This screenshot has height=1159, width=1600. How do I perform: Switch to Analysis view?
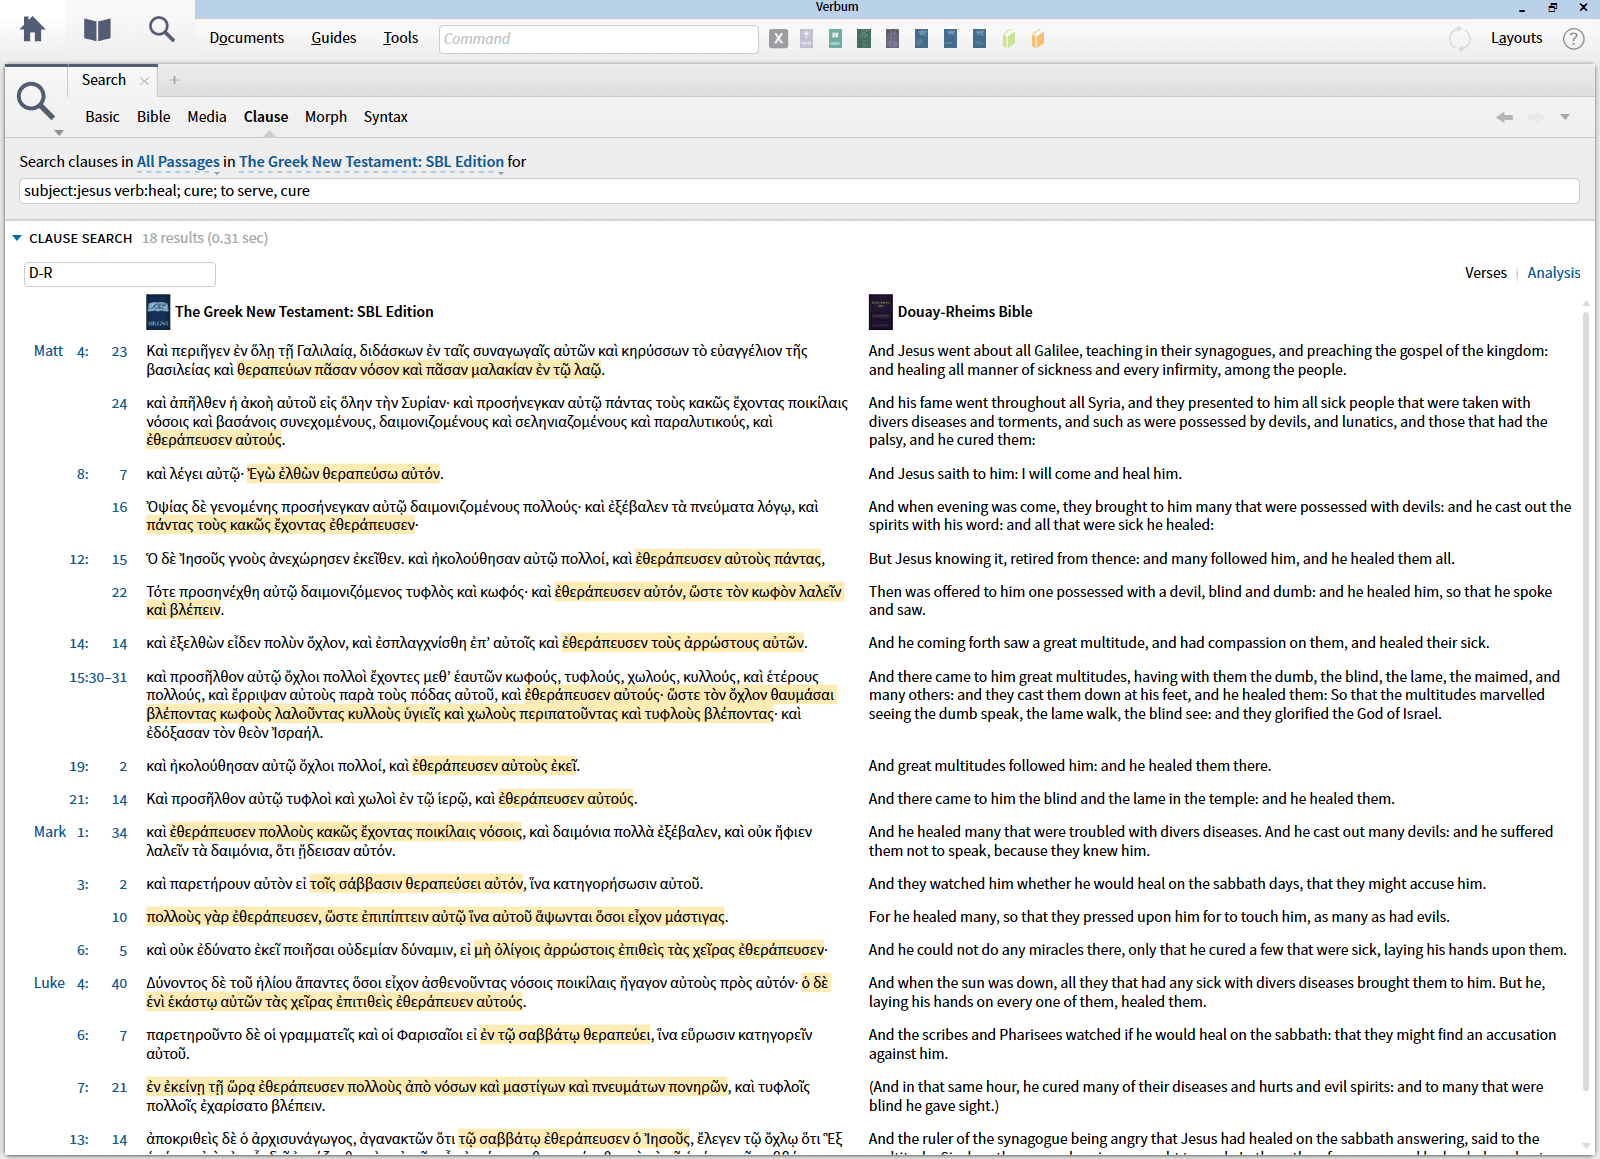coord(1553,273)
